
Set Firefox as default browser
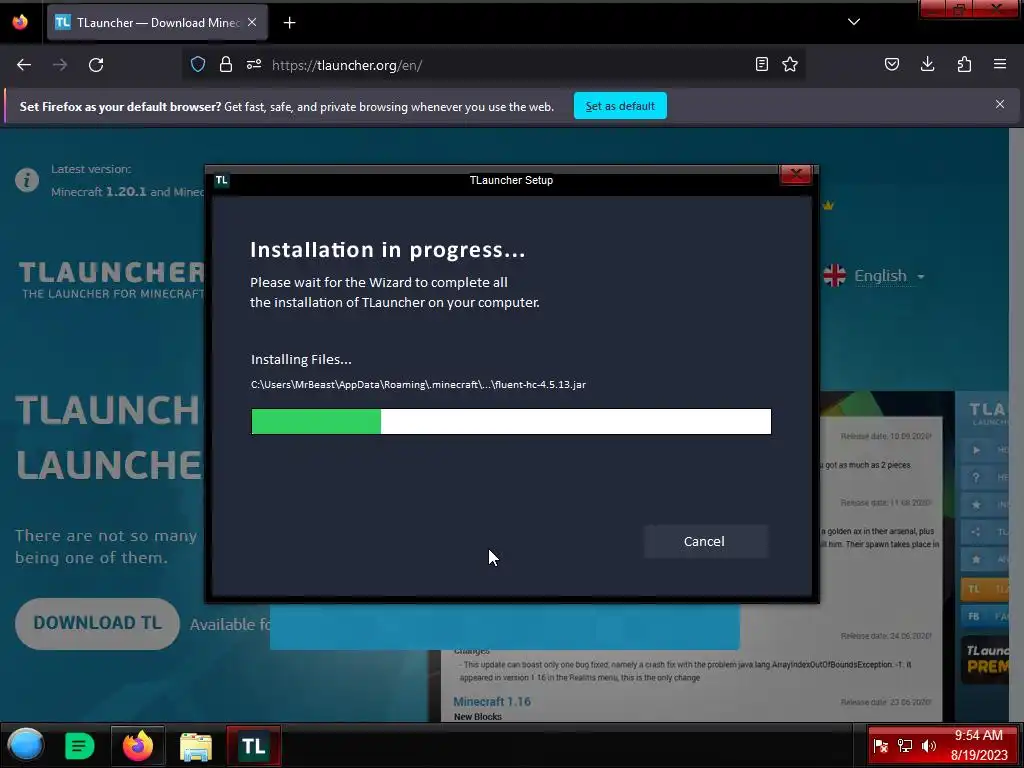[620, 106]
